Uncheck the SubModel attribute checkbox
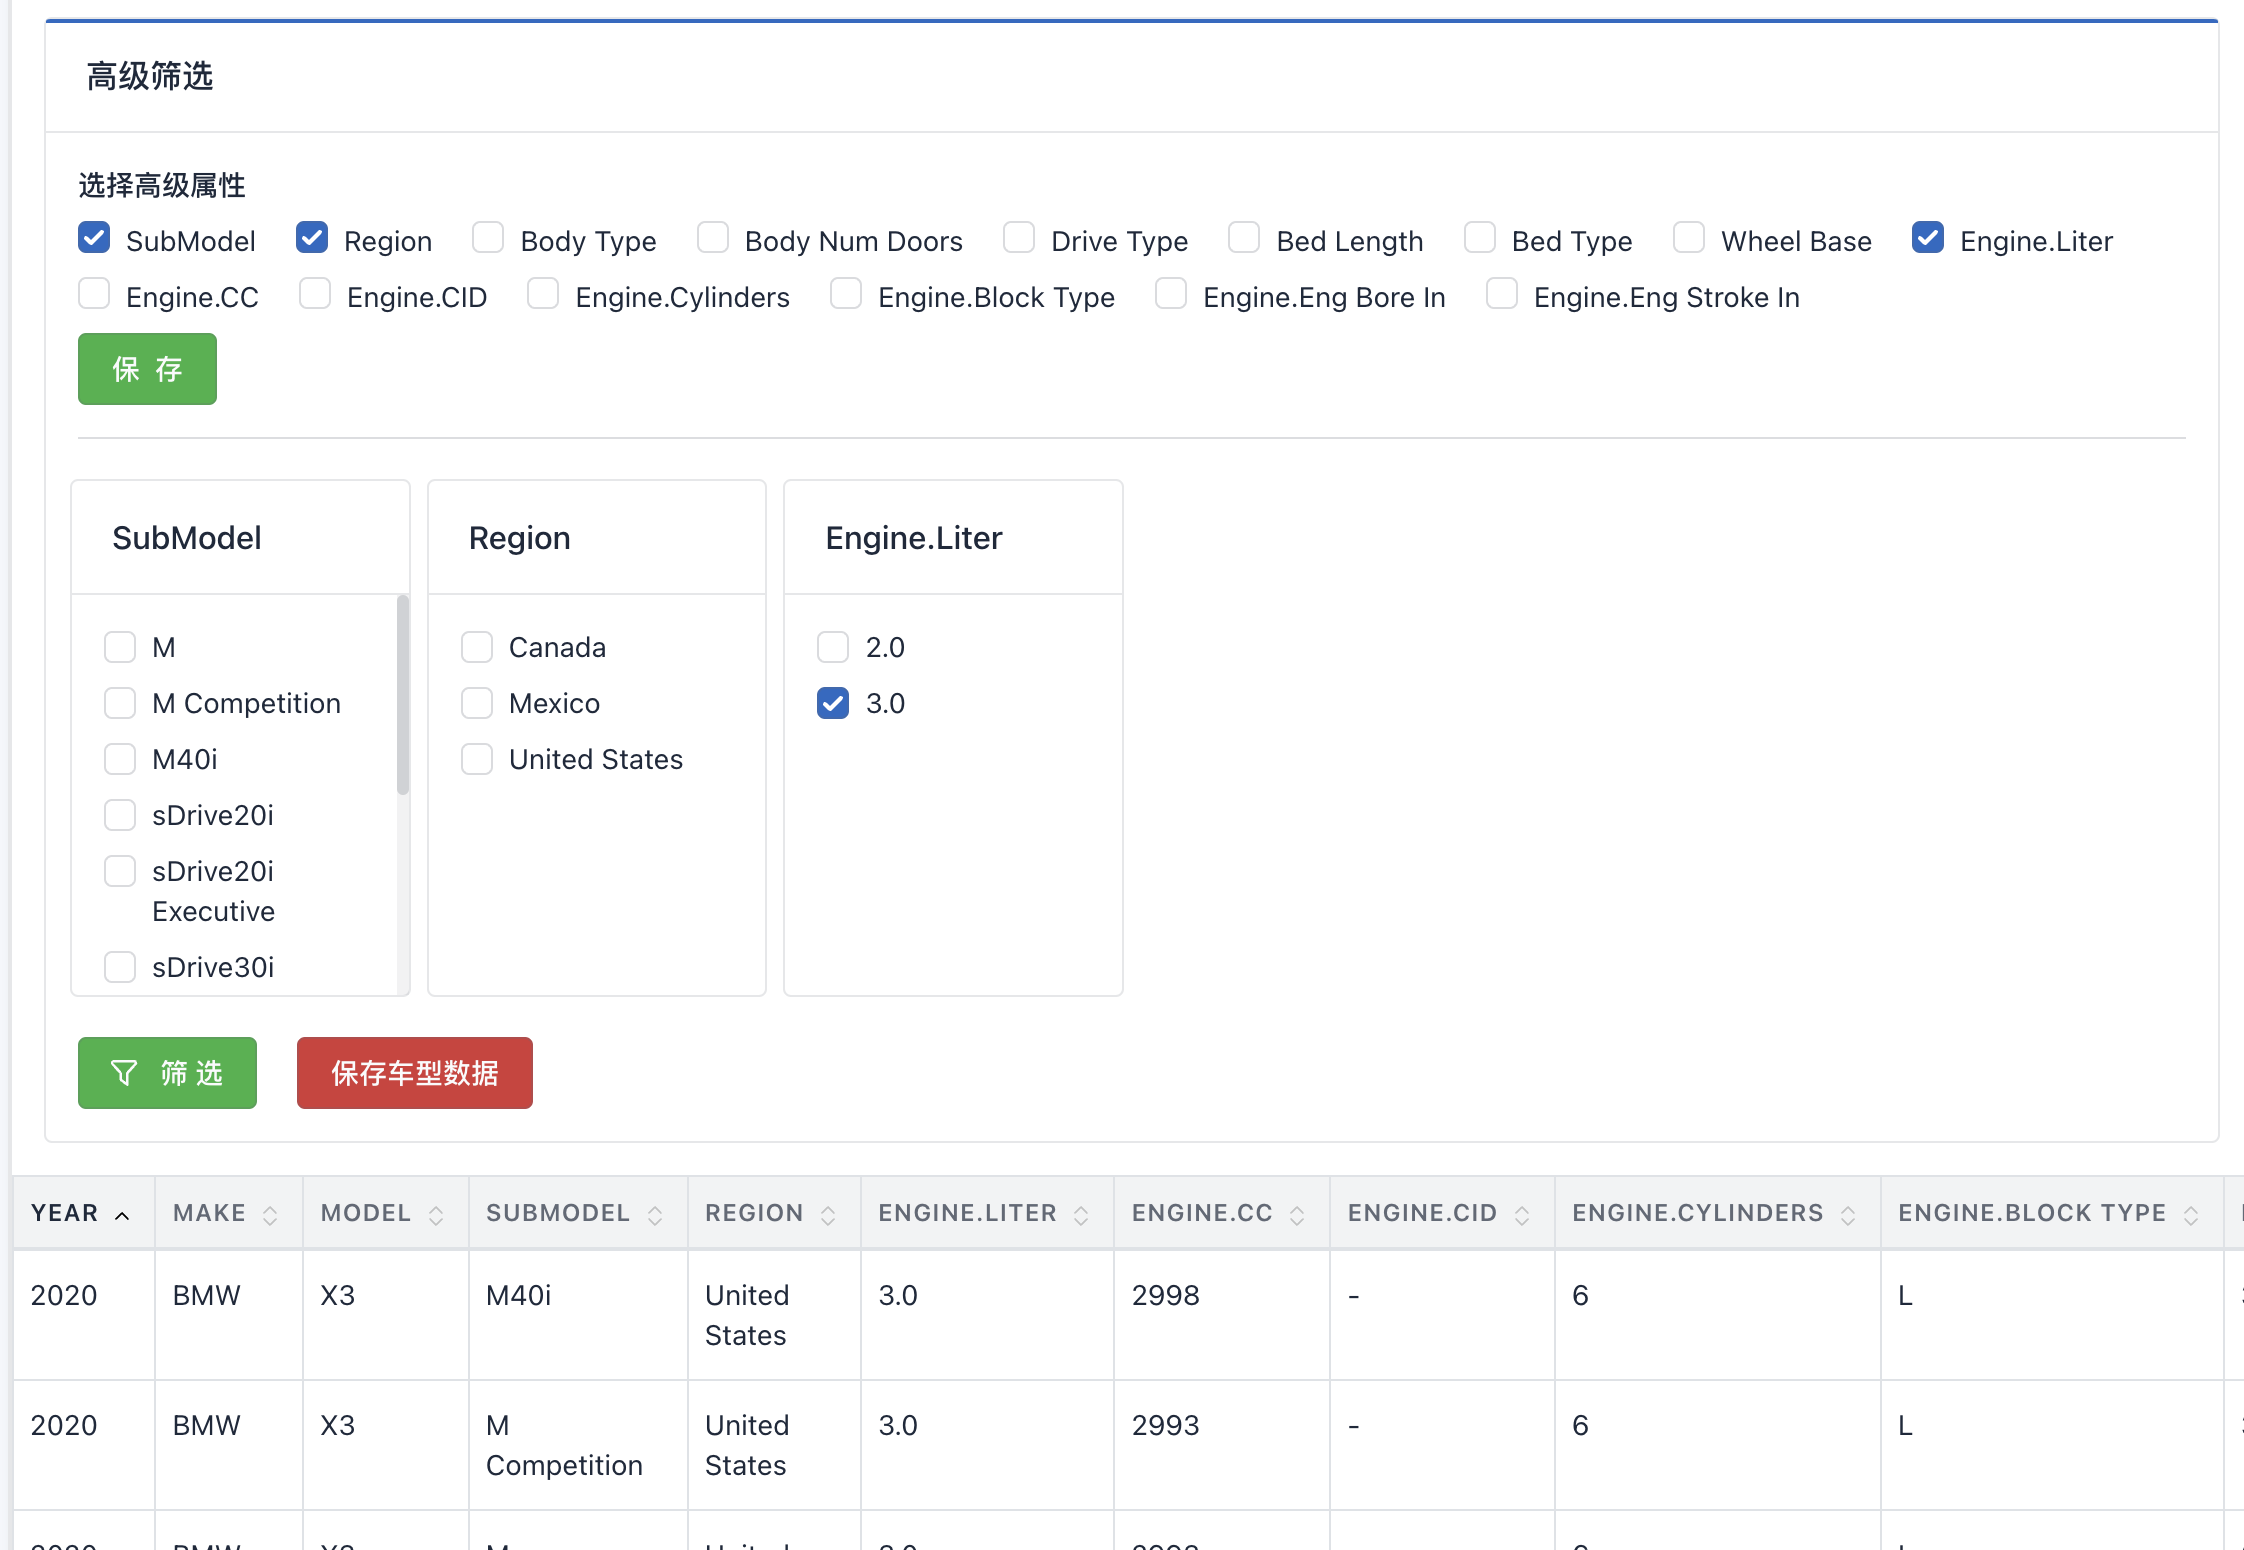The image size is (2244, 1550). (x=94, y=238)
